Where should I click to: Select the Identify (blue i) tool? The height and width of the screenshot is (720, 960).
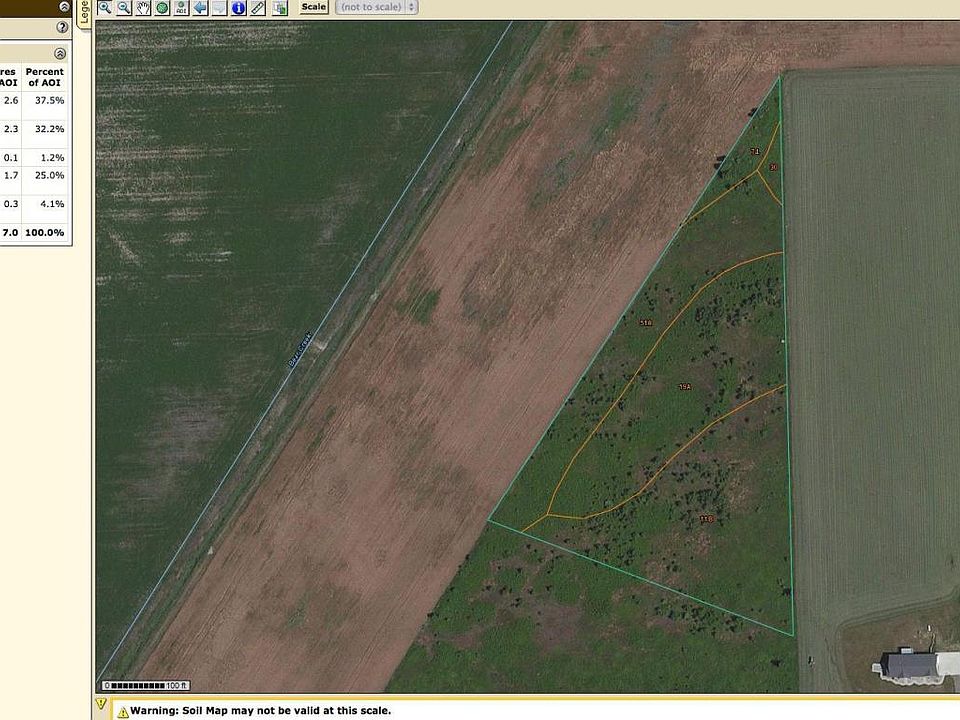point(238,7)
